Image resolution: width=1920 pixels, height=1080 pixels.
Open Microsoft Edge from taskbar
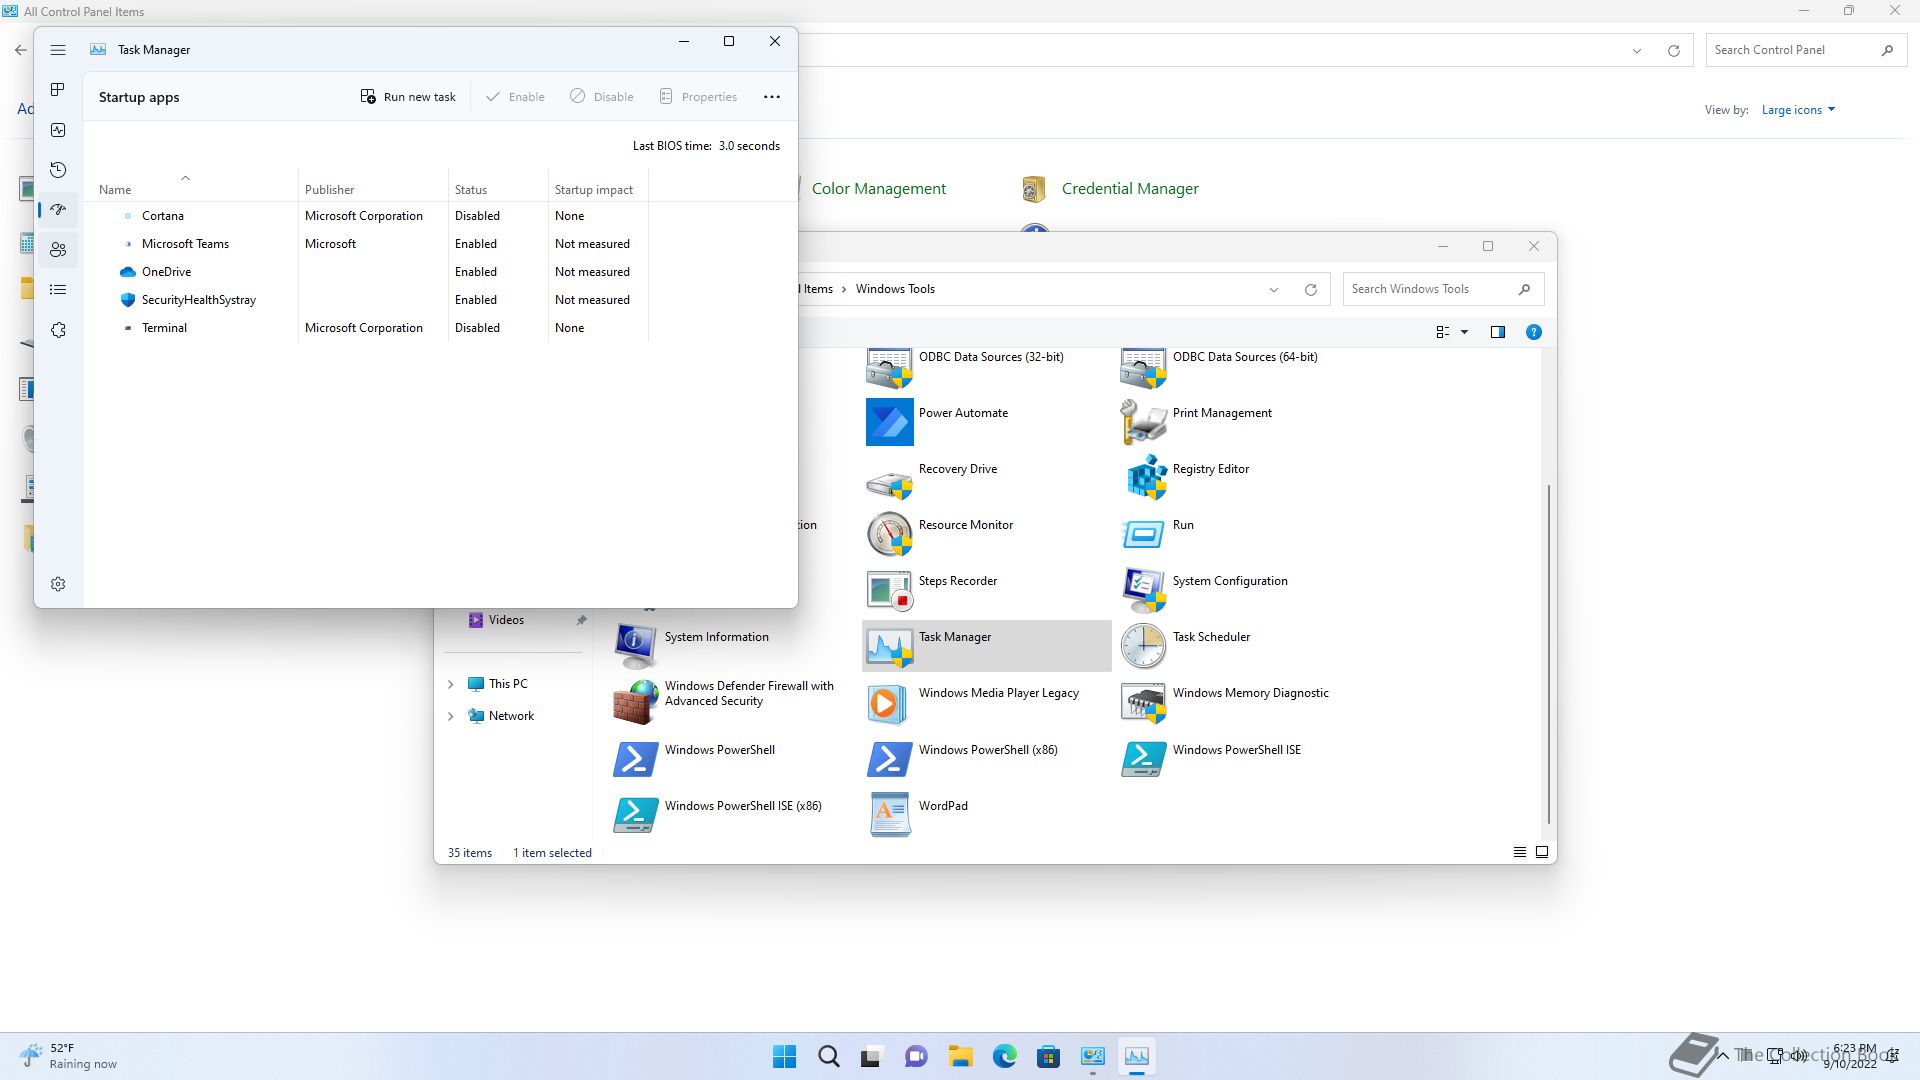[1005, 1056]
